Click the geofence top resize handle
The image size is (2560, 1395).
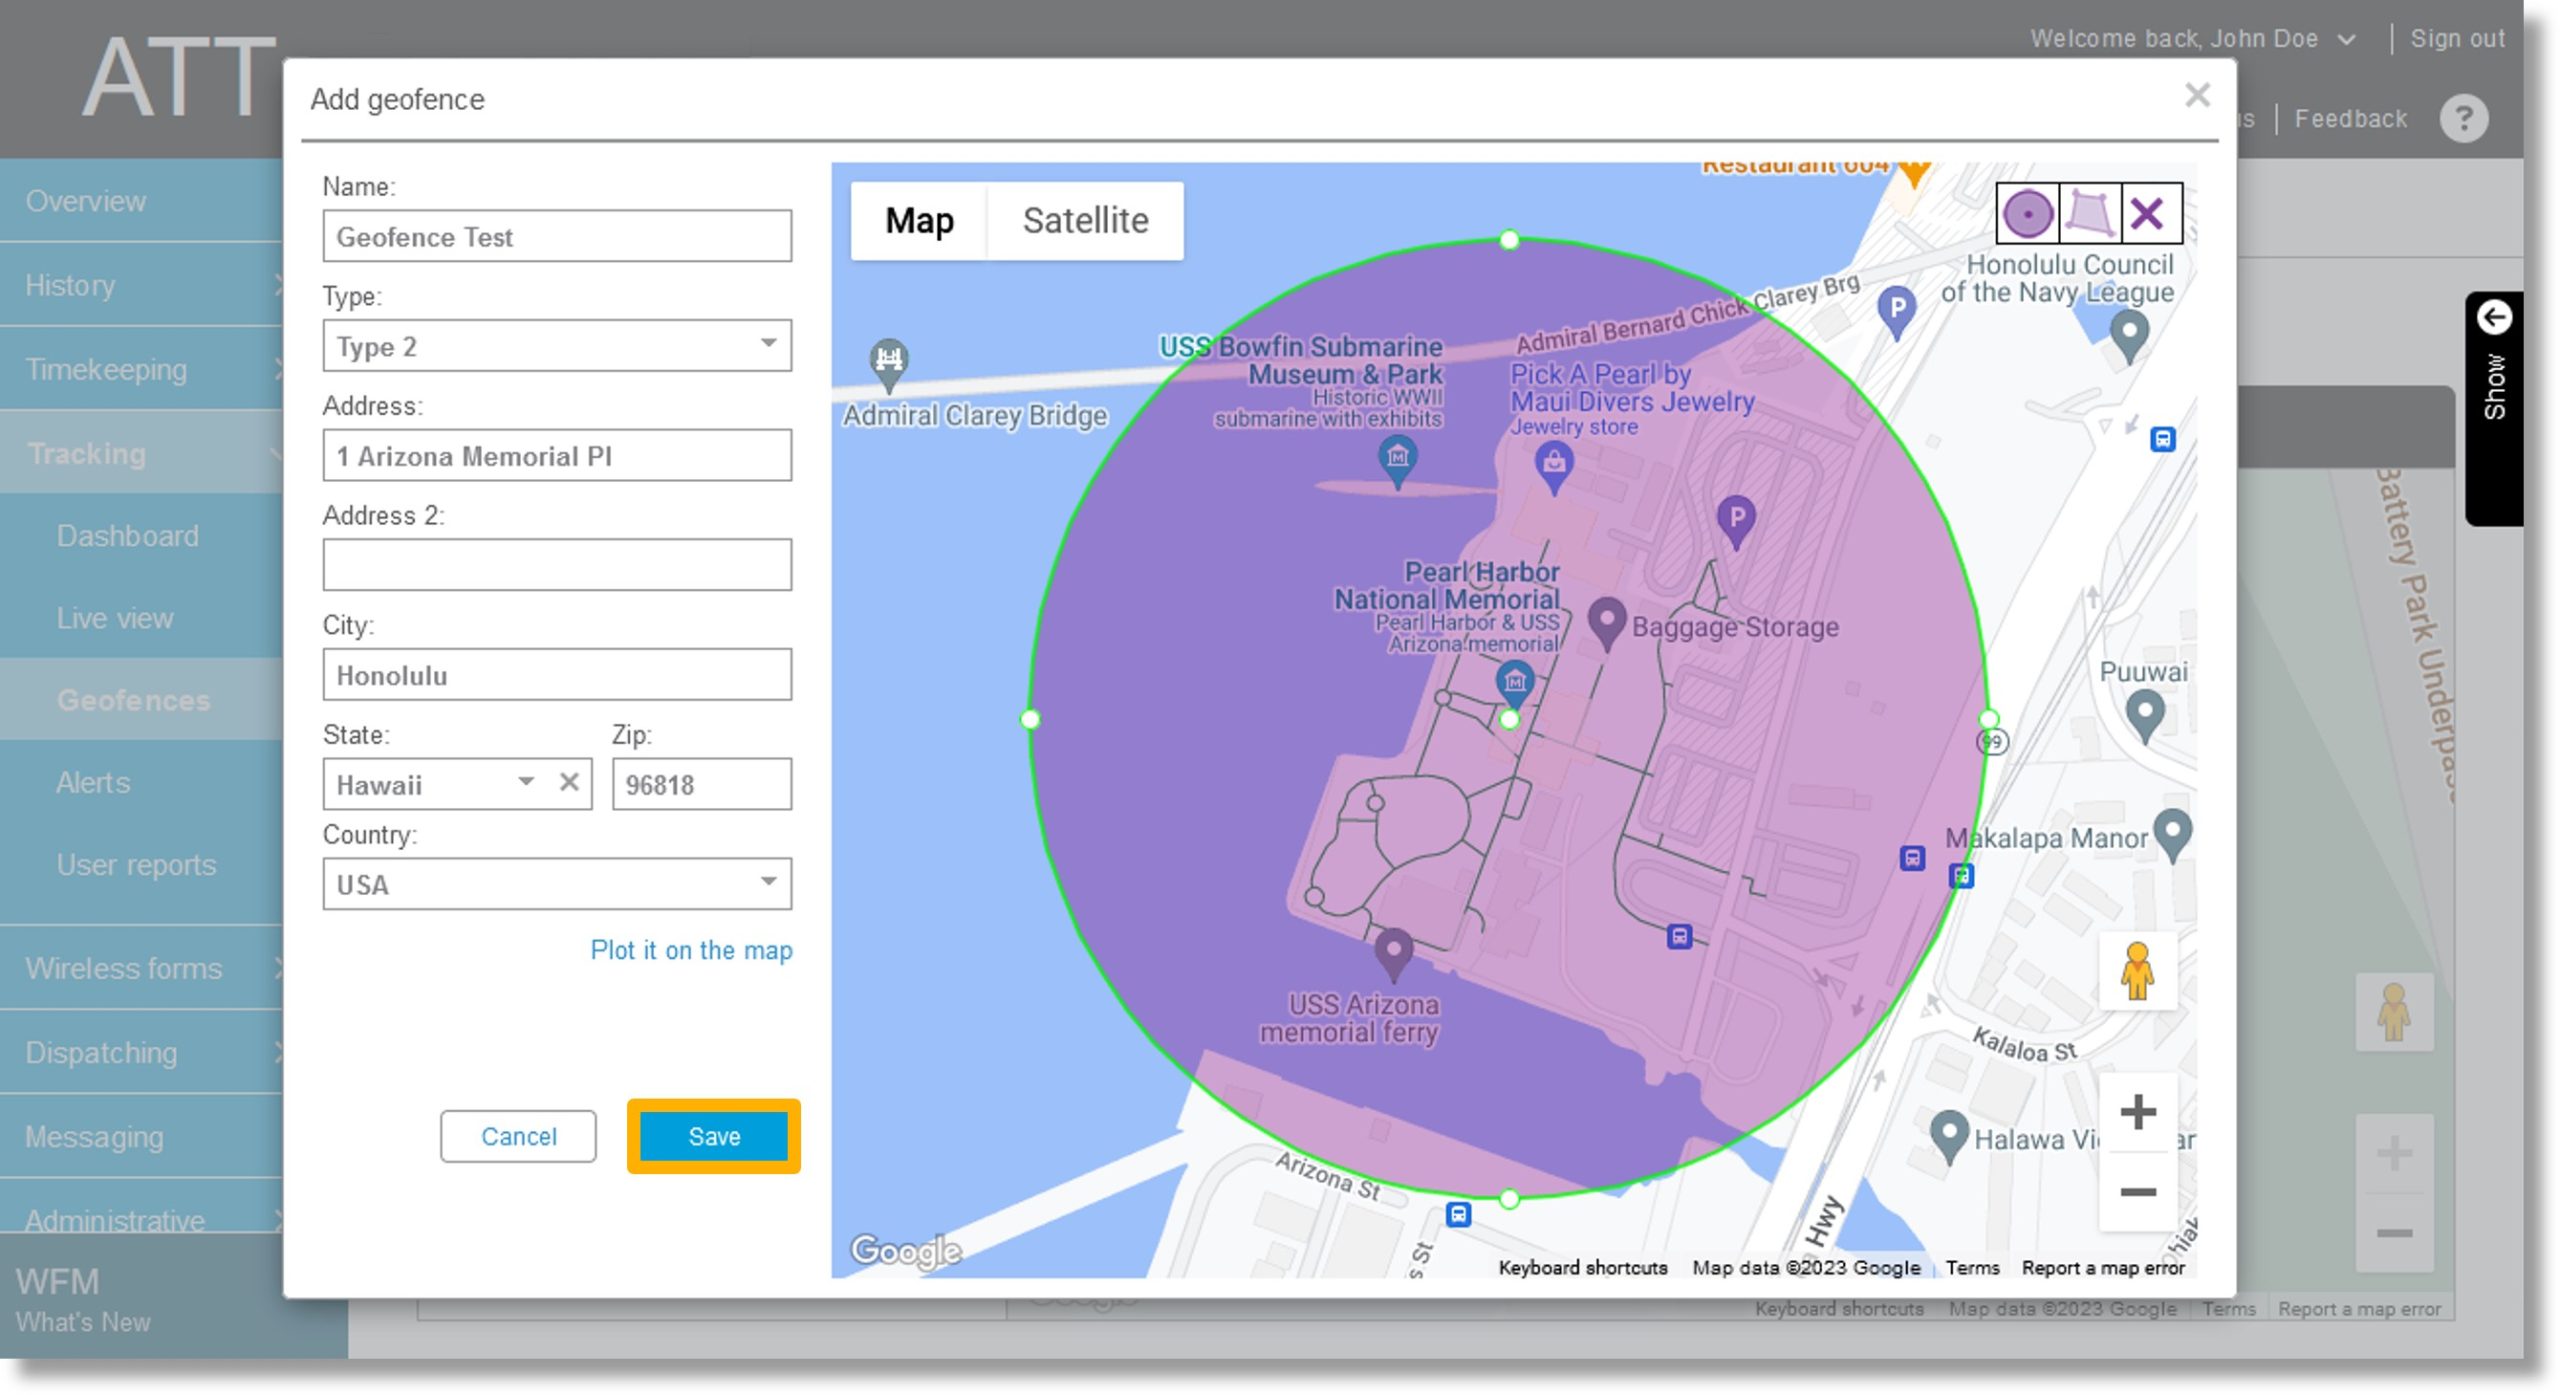pos(1509,240)
